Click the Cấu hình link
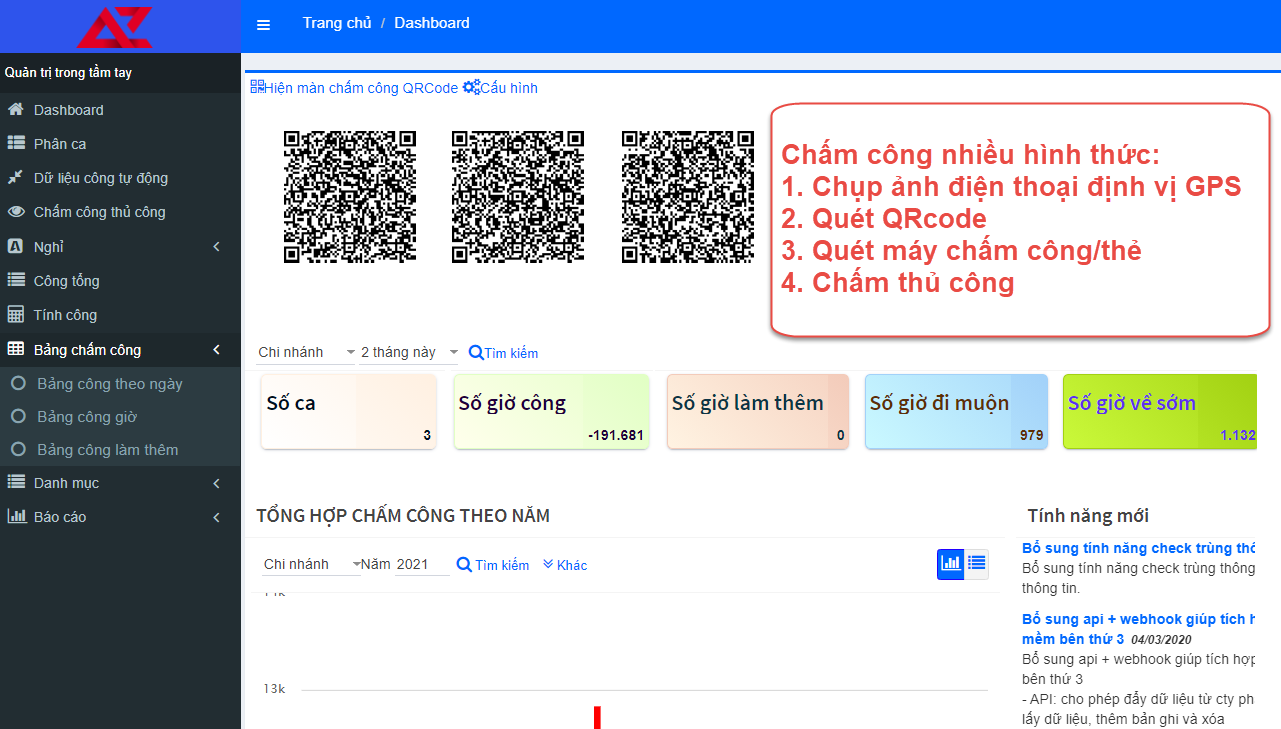 click(x=509, y=88)
